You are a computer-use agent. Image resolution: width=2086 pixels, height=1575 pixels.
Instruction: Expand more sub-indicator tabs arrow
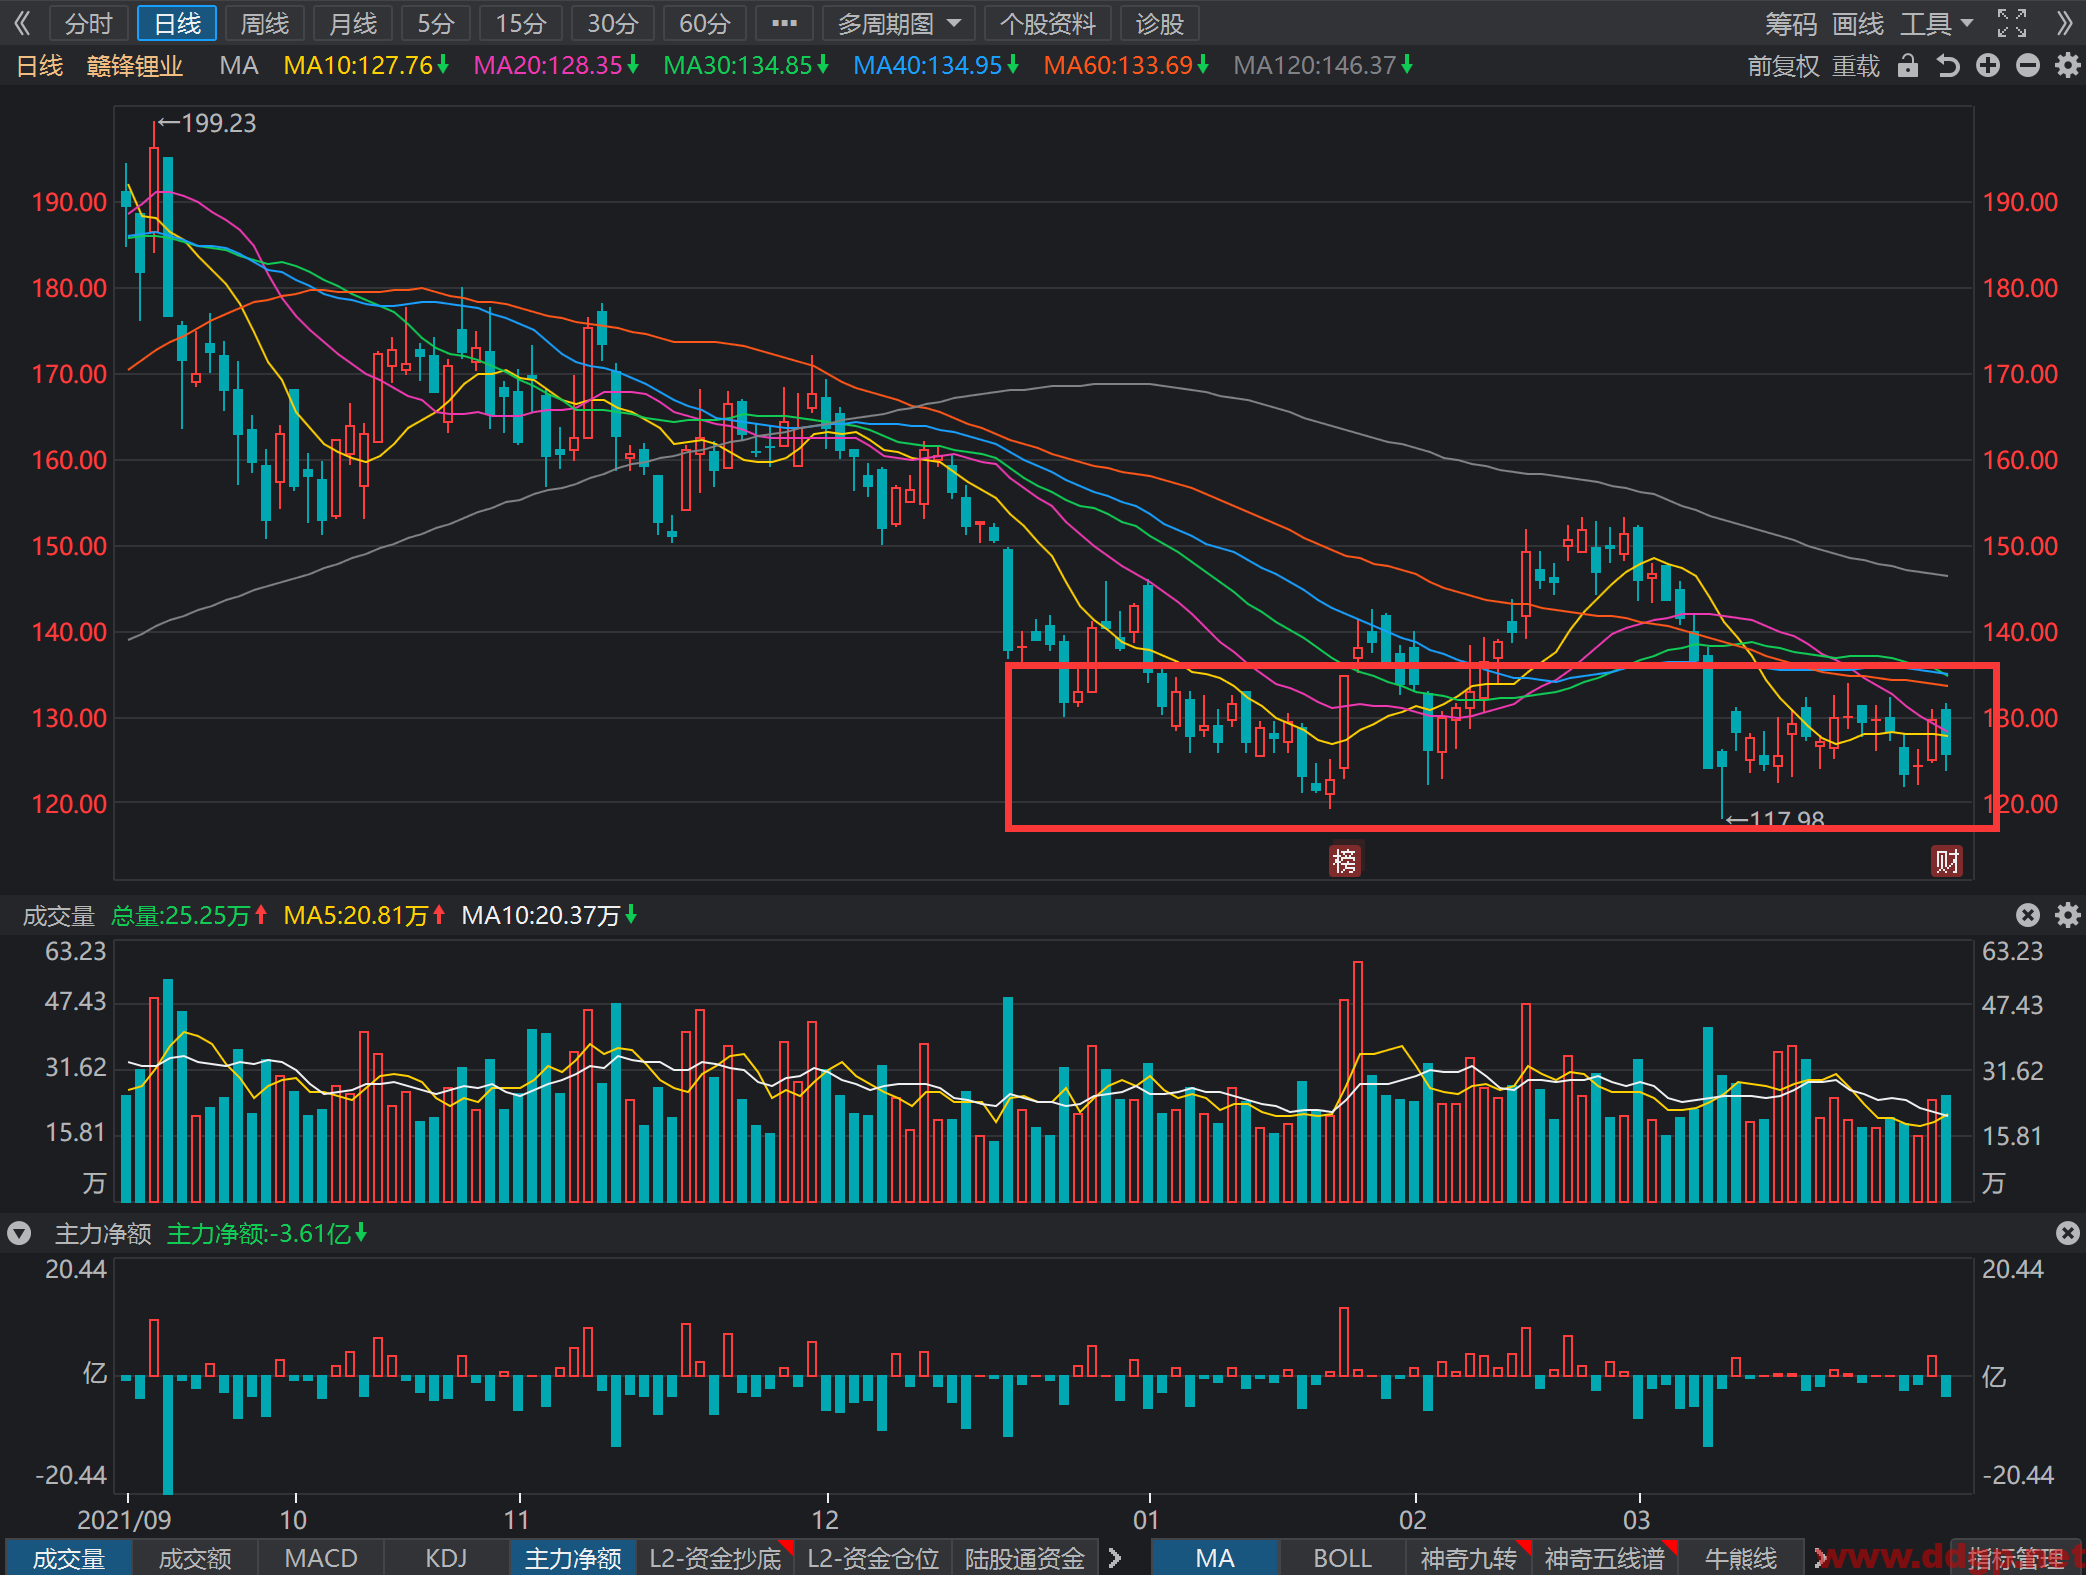[x=1115, y=1558]
